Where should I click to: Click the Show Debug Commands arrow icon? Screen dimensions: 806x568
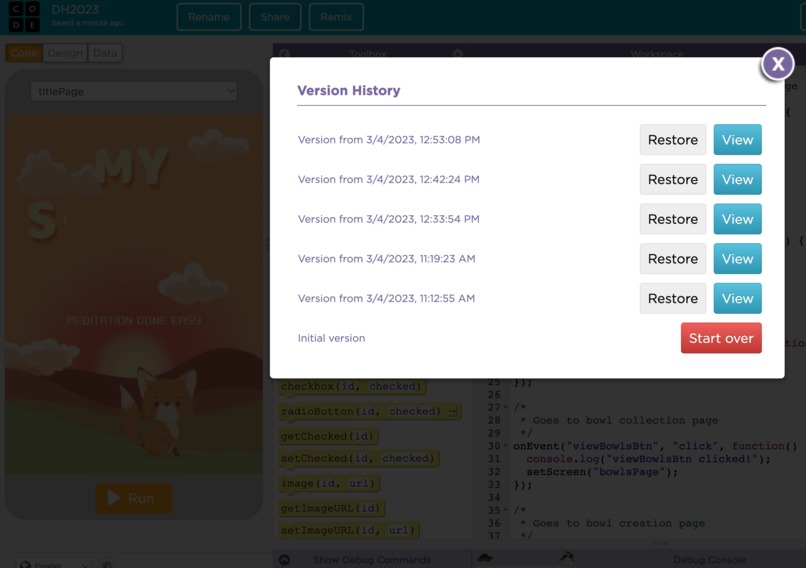click(x=284, y=560)
